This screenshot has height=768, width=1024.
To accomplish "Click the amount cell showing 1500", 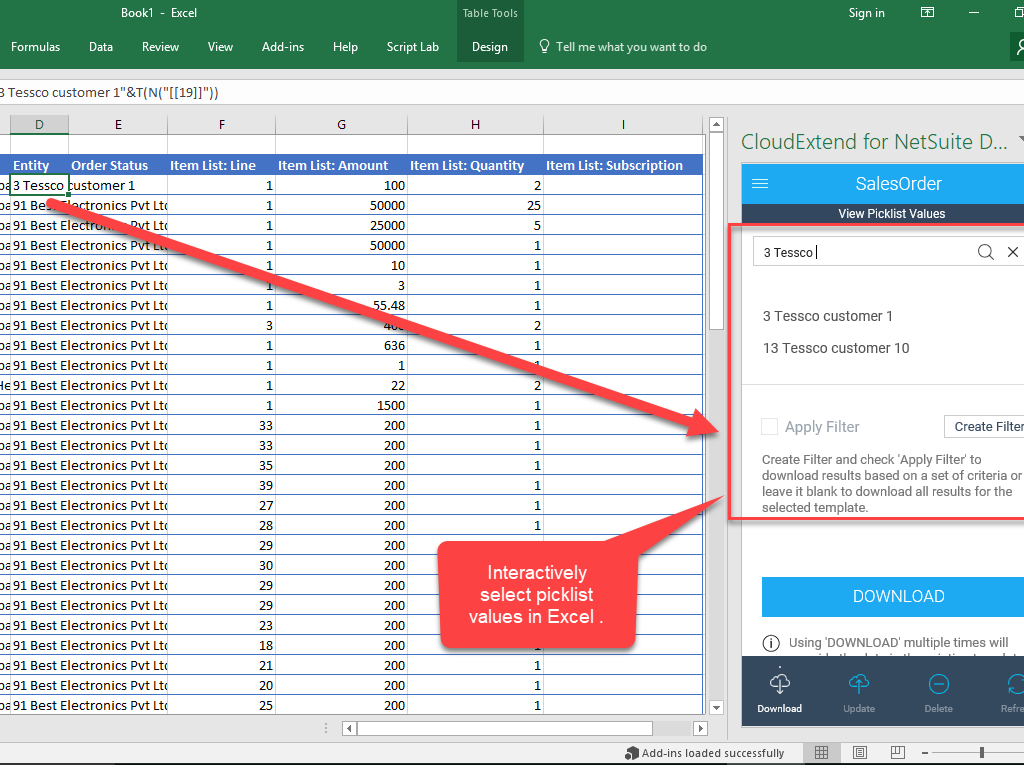I will 342,406.
